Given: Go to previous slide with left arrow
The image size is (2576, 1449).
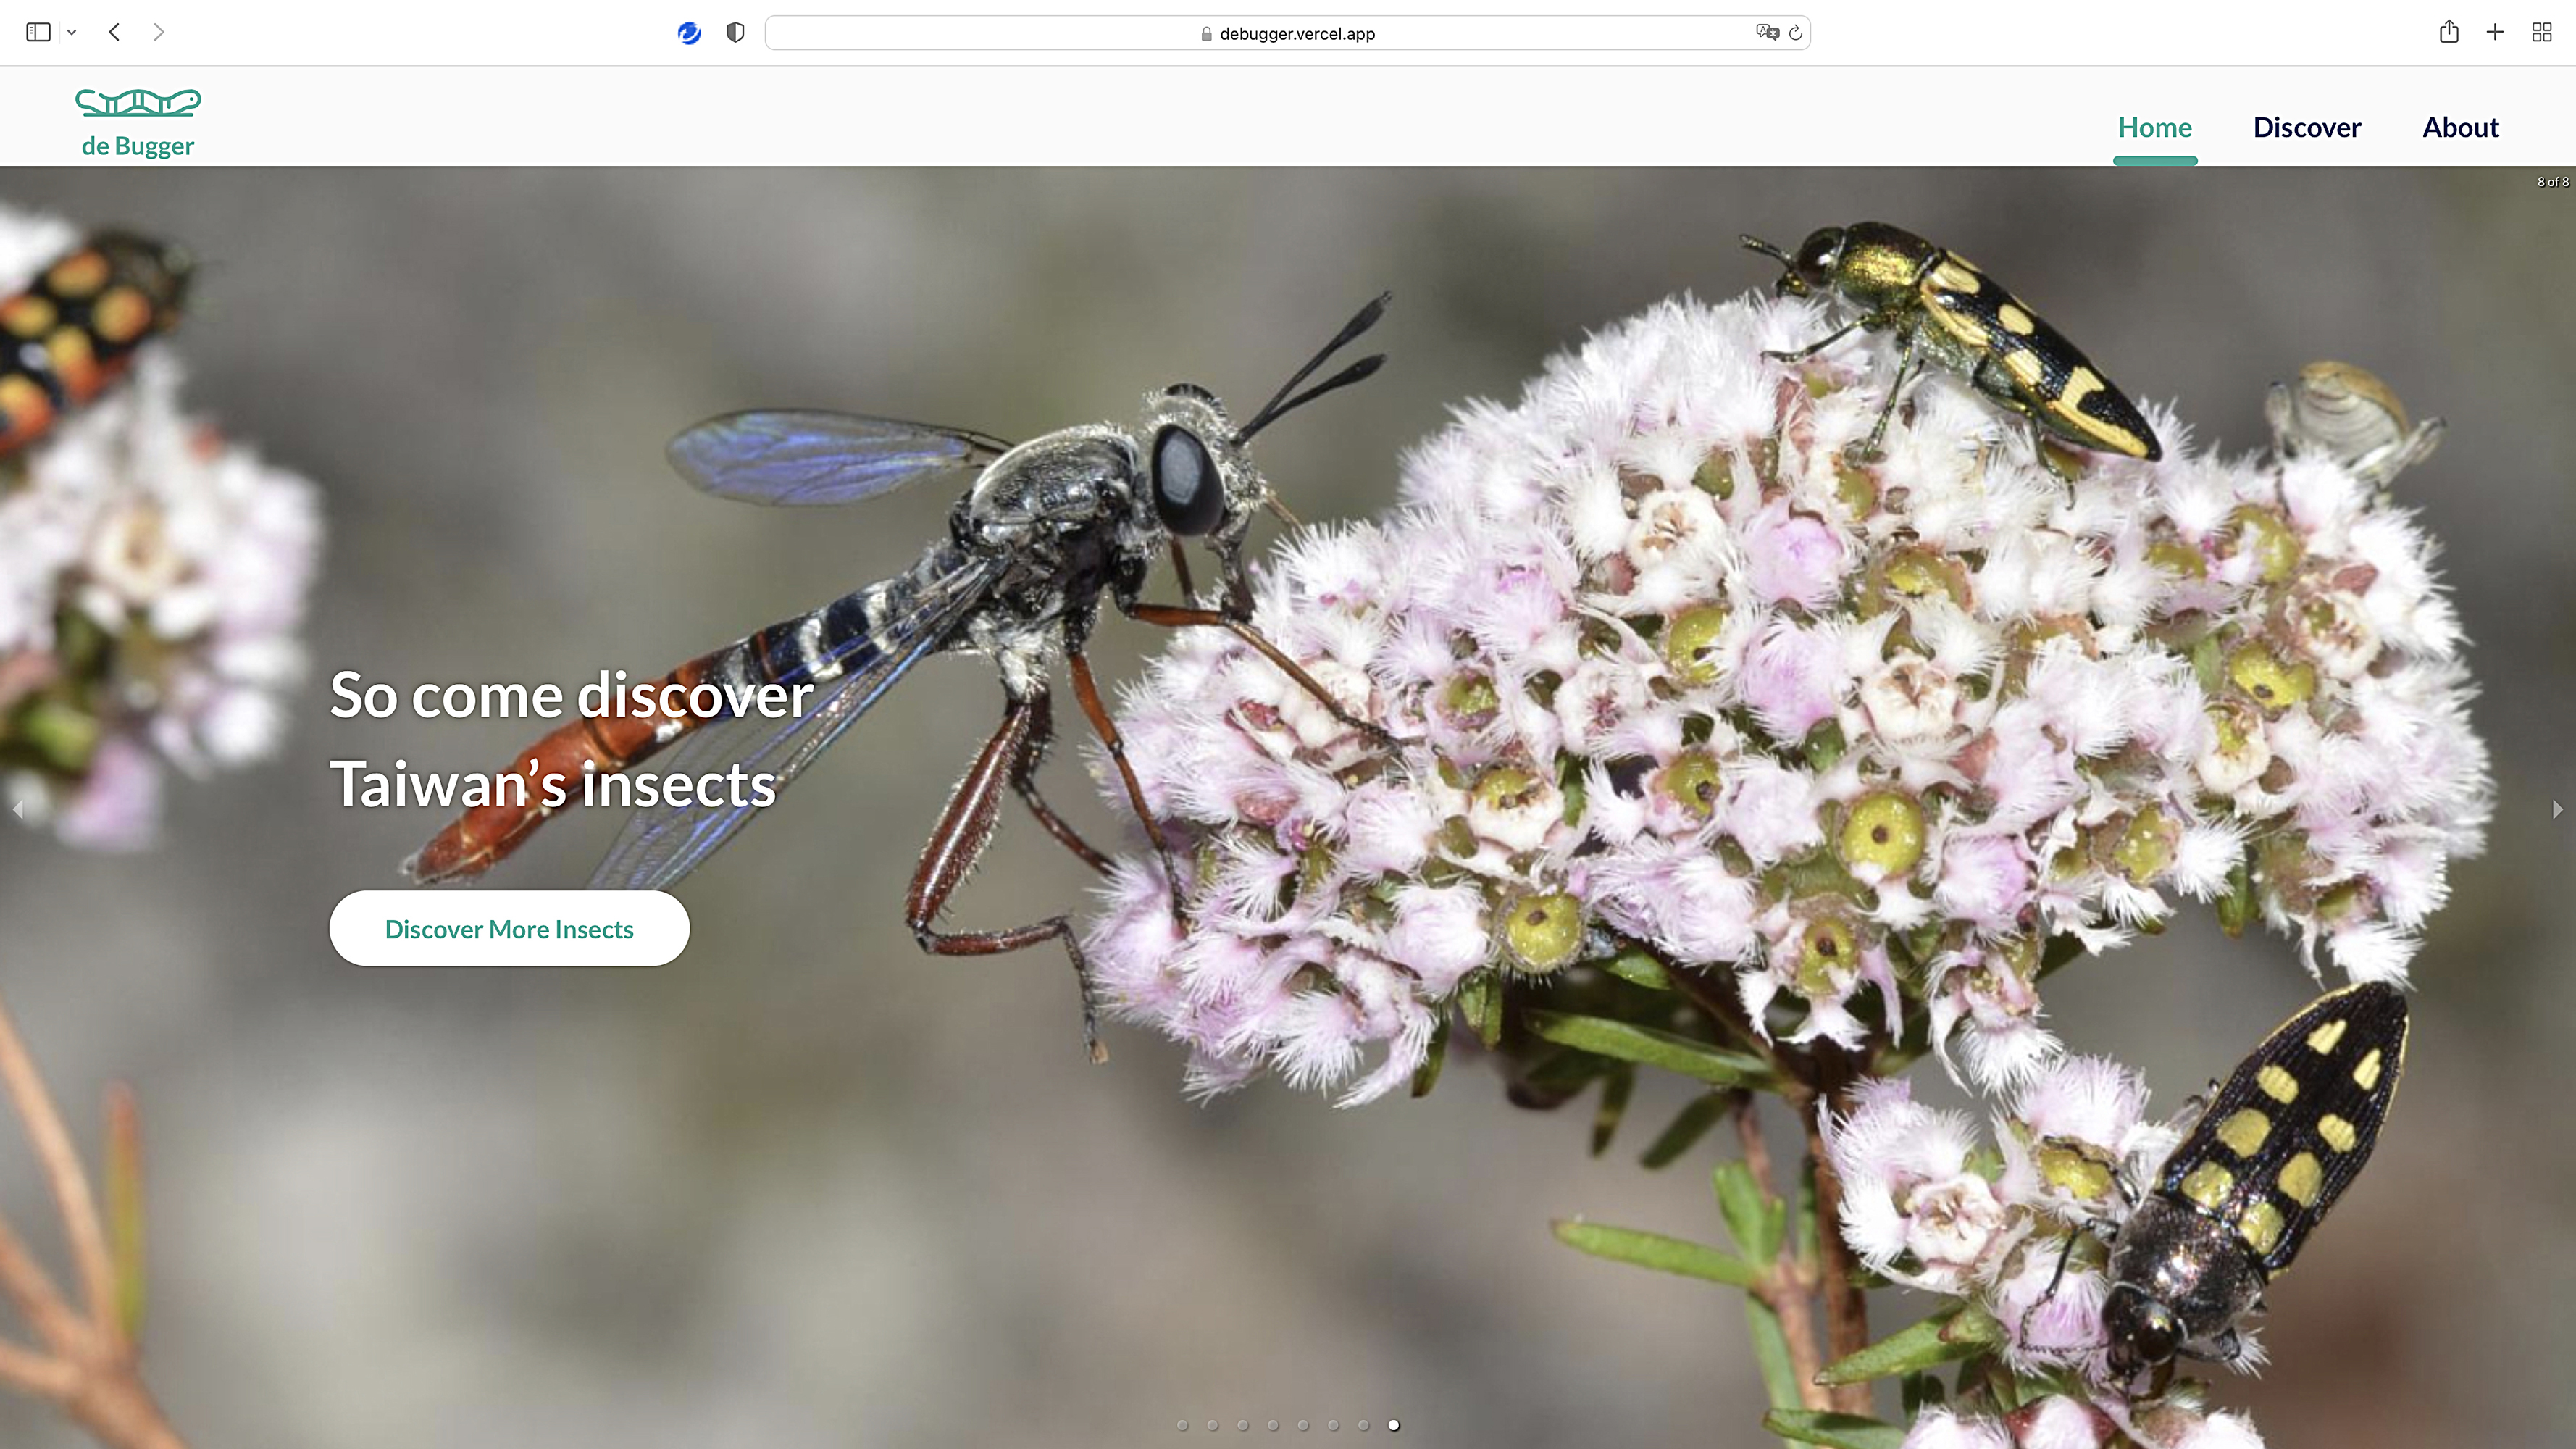Looking at the screenshot, I should tap(18, 809).
